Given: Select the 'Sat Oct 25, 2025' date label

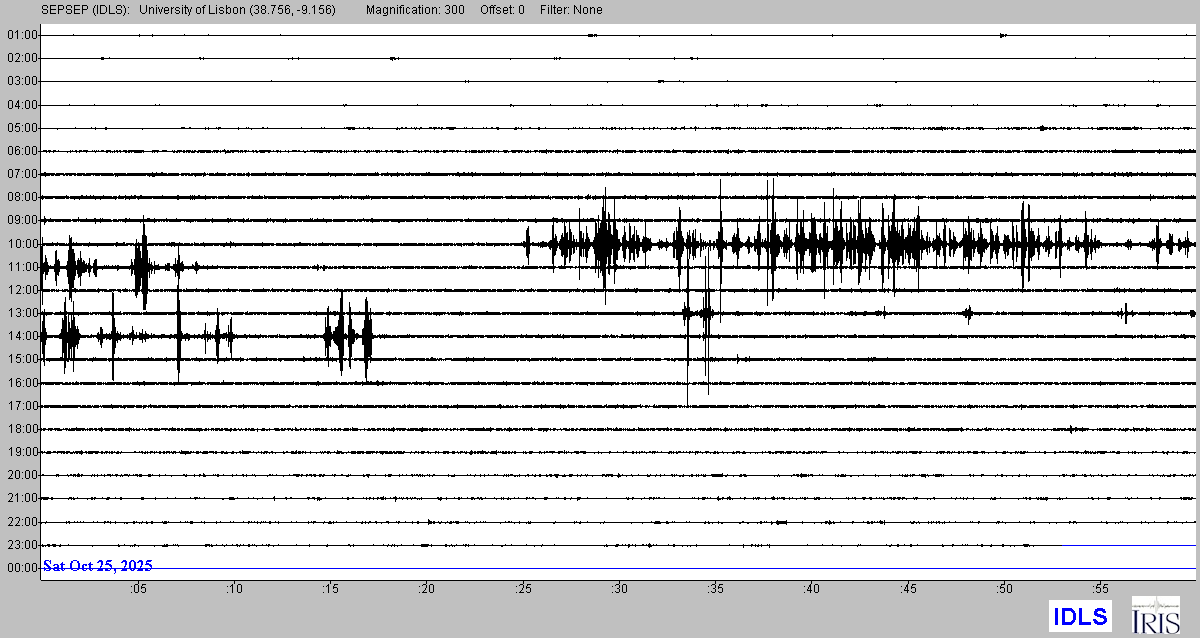Looking at the screenshot, I should pyautogui.click(x=97, y=566).
